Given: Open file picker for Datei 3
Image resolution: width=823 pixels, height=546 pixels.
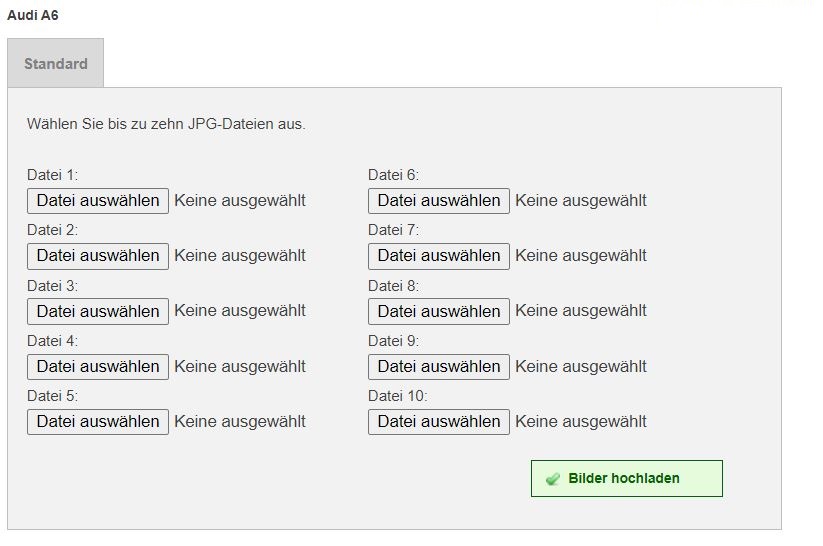Looking at the screenshot, I should tap(98, 311).
